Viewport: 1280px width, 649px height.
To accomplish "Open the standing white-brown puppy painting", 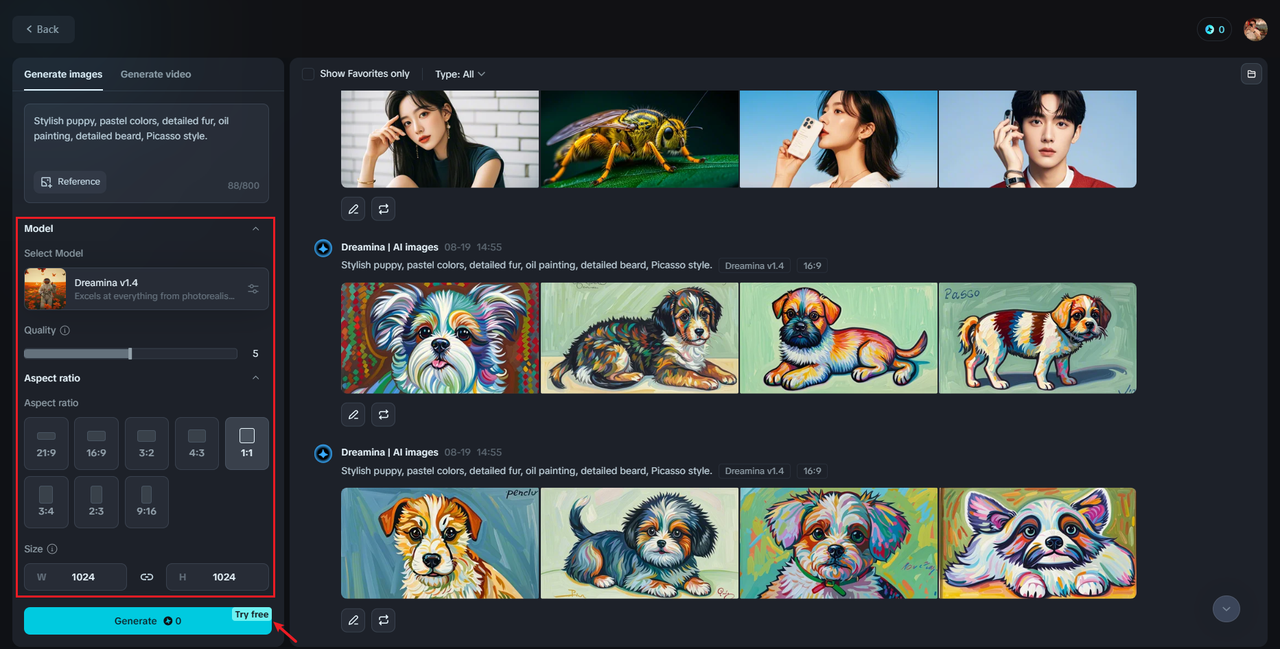I will click(x=1037, y=338).
